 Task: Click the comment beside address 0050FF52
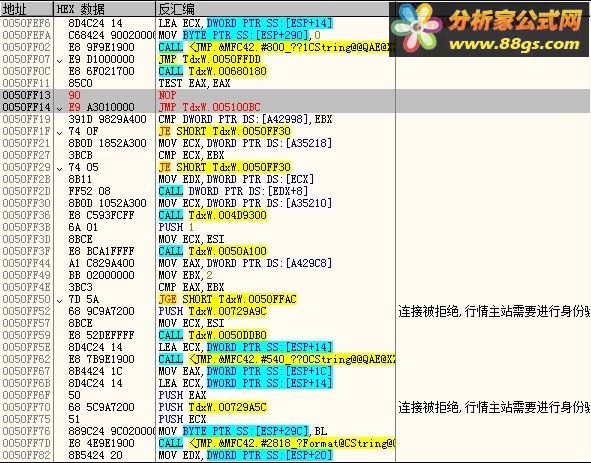click(494, 311)
